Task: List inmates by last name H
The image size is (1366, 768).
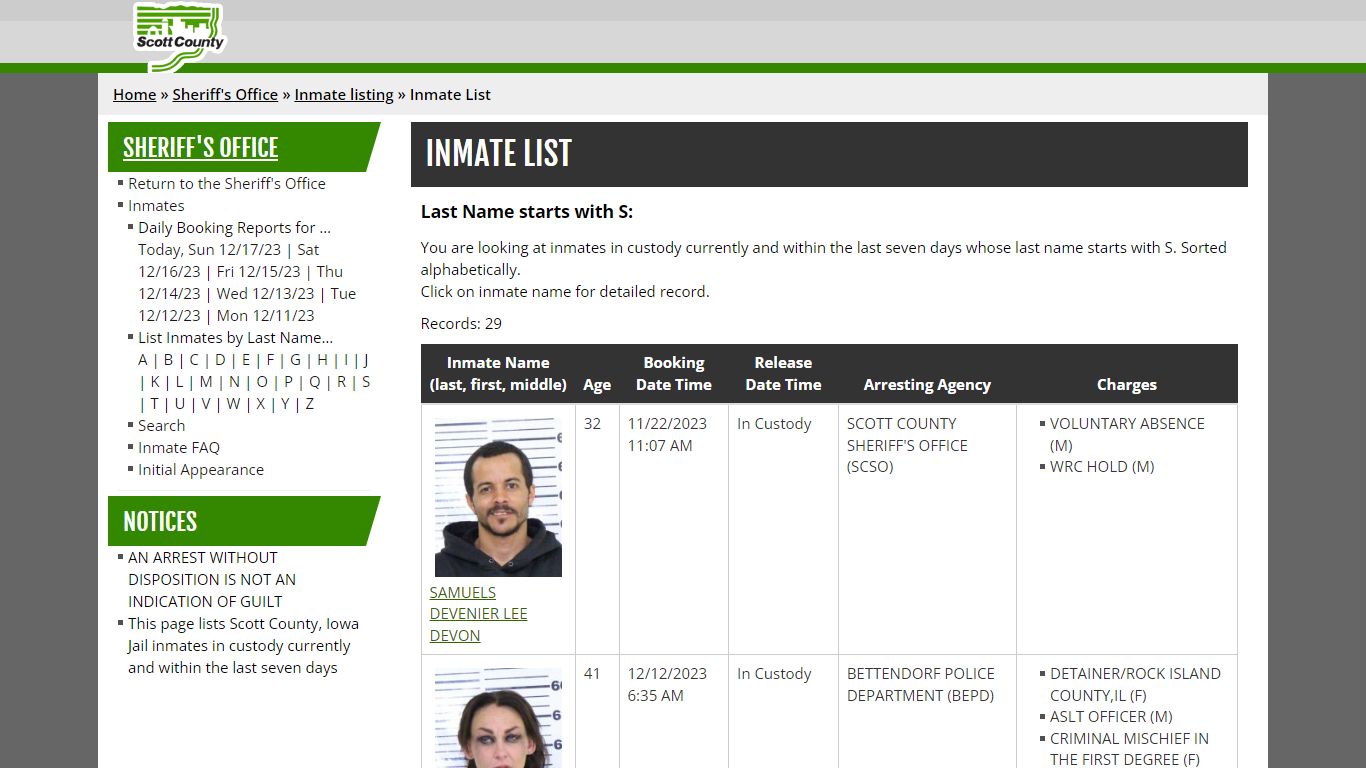Action: click(322, 359)
